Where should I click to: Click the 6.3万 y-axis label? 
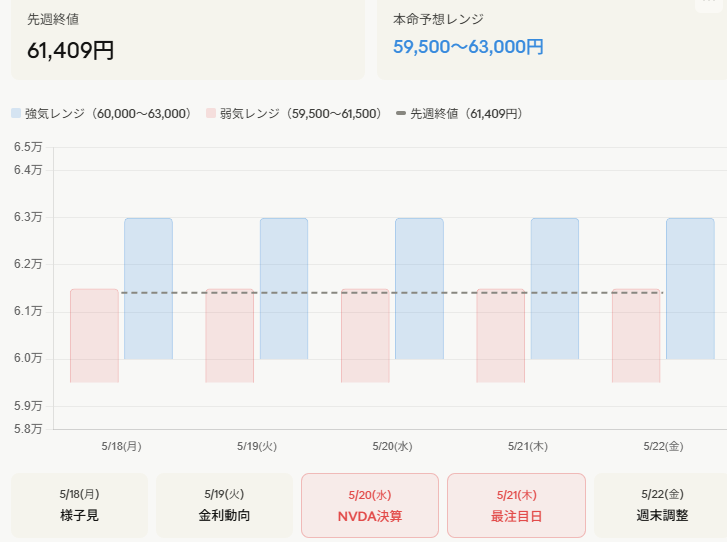pyautogui.click(x=28, y=217)
